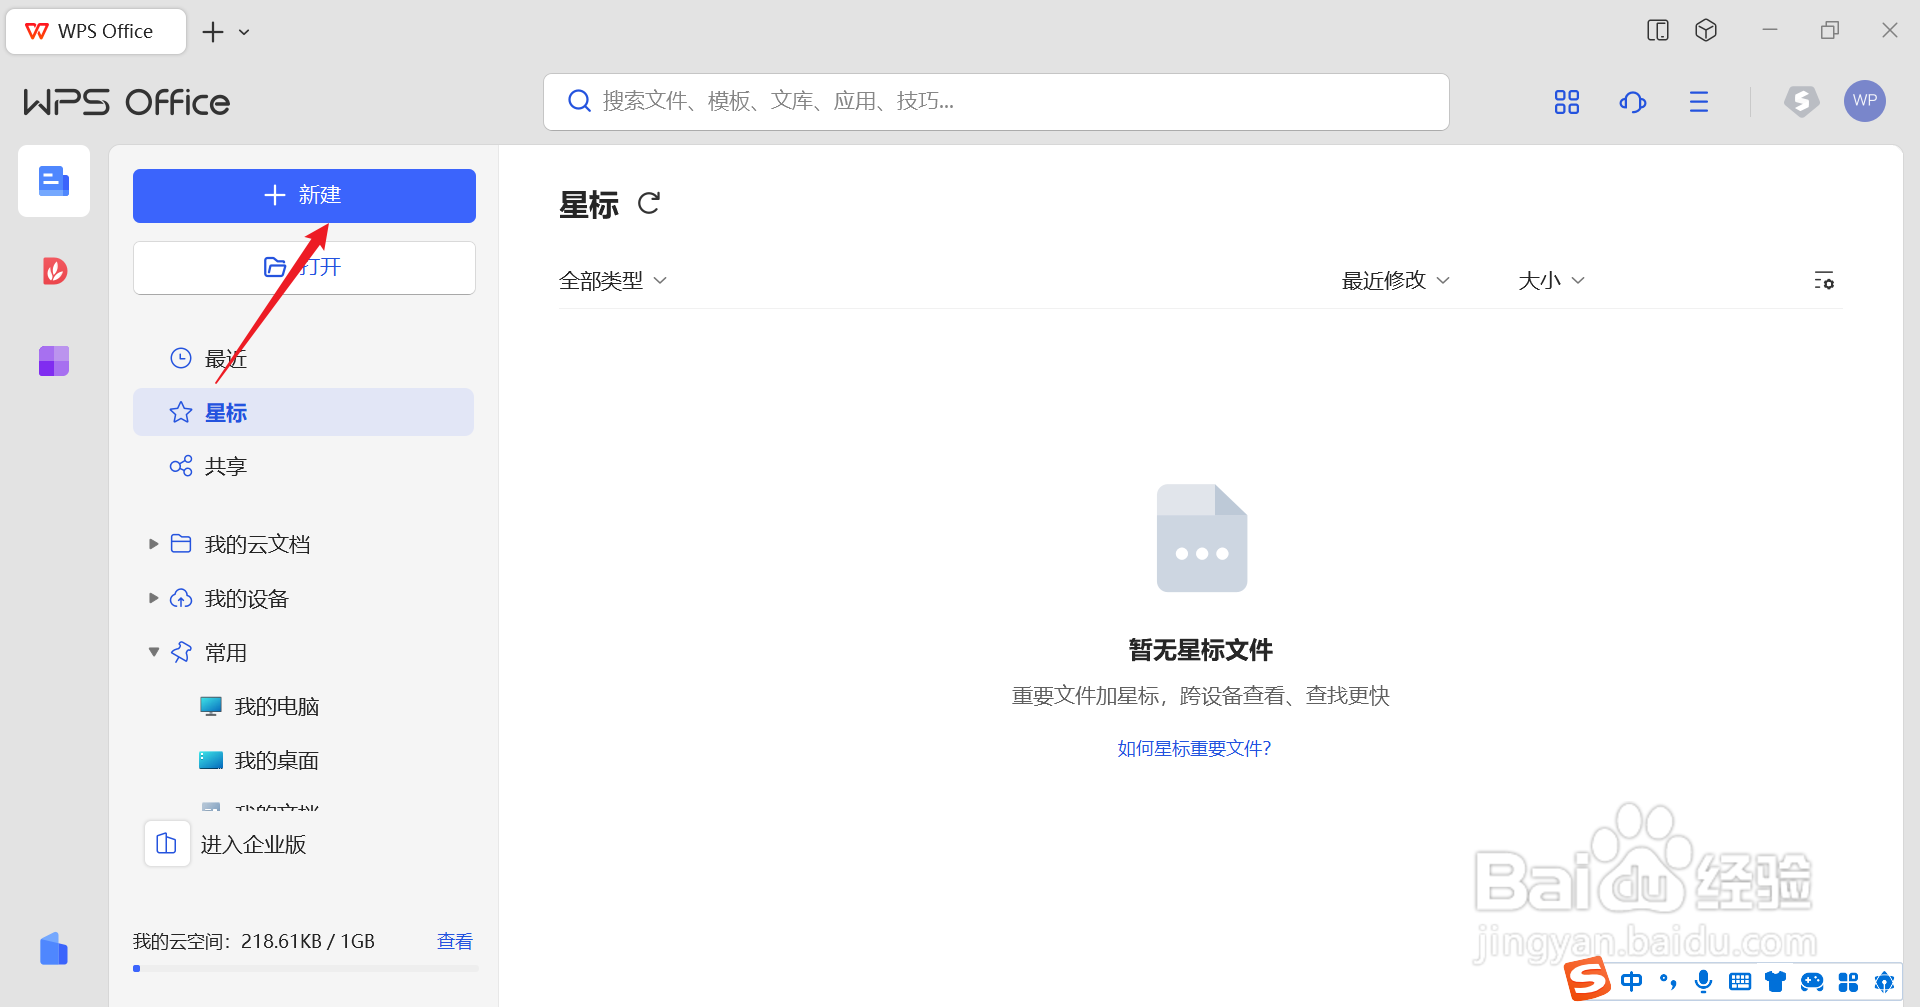
Task: Open 我的电脑 location
Action: 276,706
